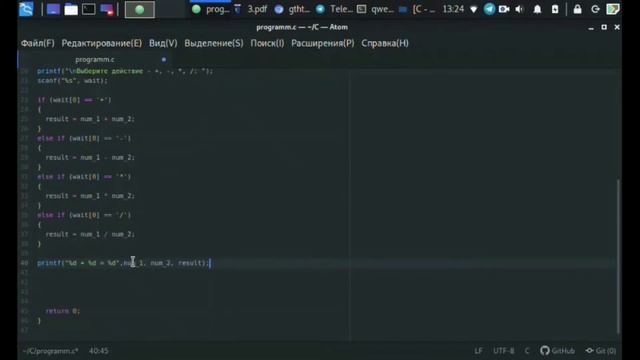This screenshot has height=360, width=640.
Task: Select the programm.c editor tab
Action: coord(95,60)
